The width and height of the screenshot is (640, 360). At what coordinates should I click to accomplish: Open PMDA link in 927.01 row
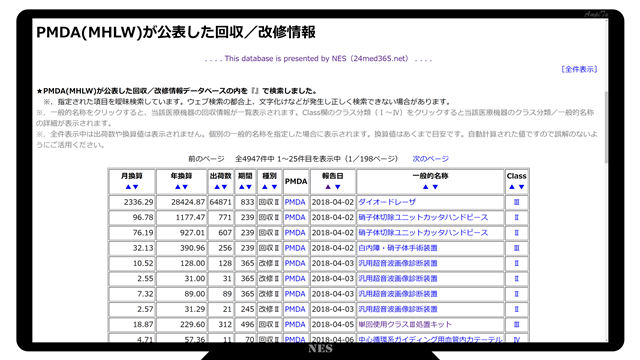coord(295,233)
